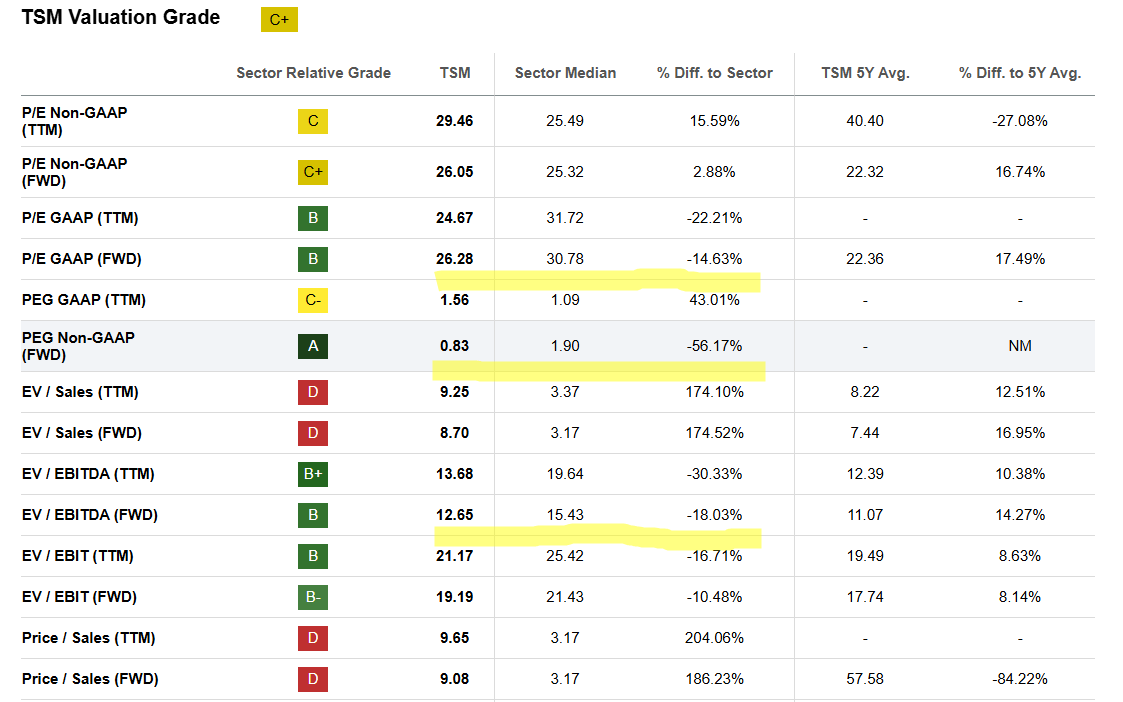The image size is (1123, 702).
Task: Click the % Diff. to 5Y Avg. header
Action: [1020, 73]
